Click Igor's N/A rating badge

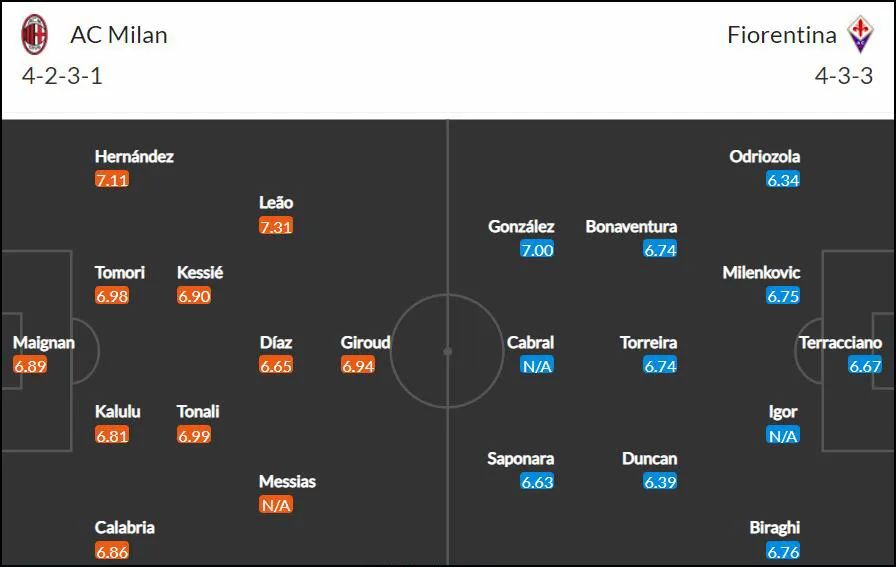pyautogui.click(x=783, y=436)
